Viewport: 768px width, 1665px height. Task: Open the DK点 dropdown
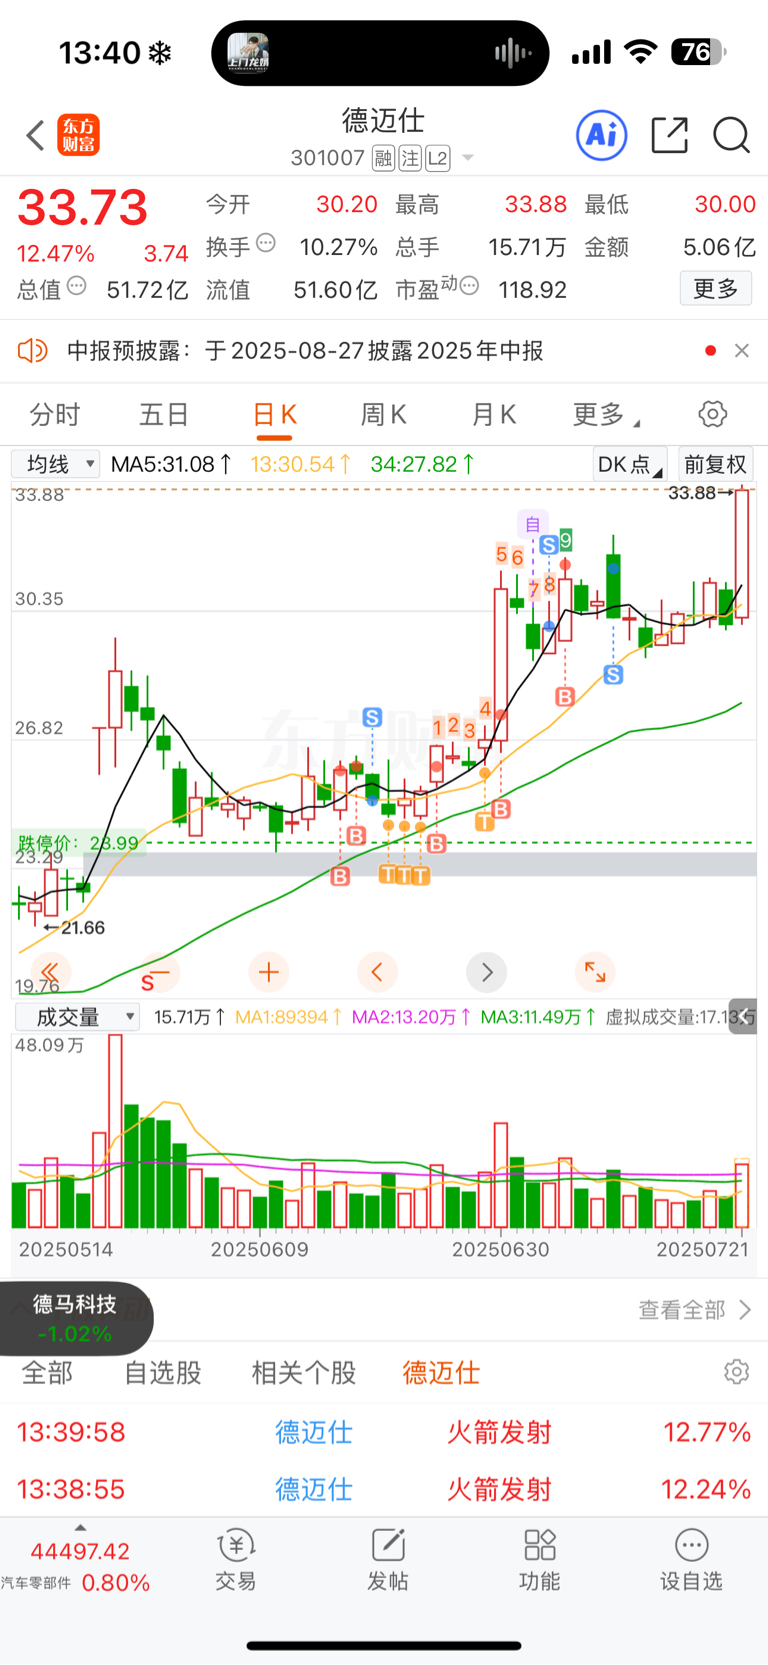pos(630,464)
